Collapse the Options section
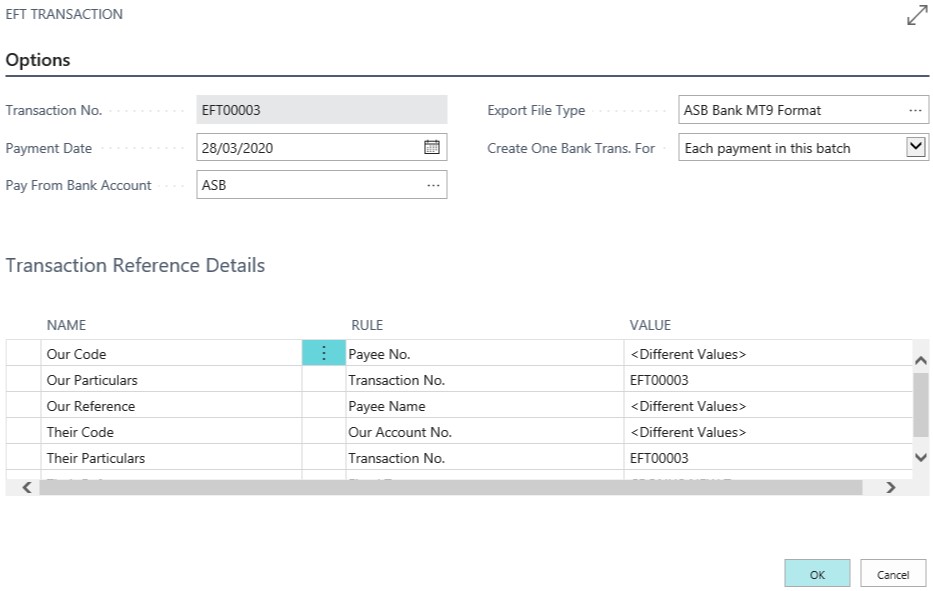Viewport: 933px width, 591px height. 38,59
